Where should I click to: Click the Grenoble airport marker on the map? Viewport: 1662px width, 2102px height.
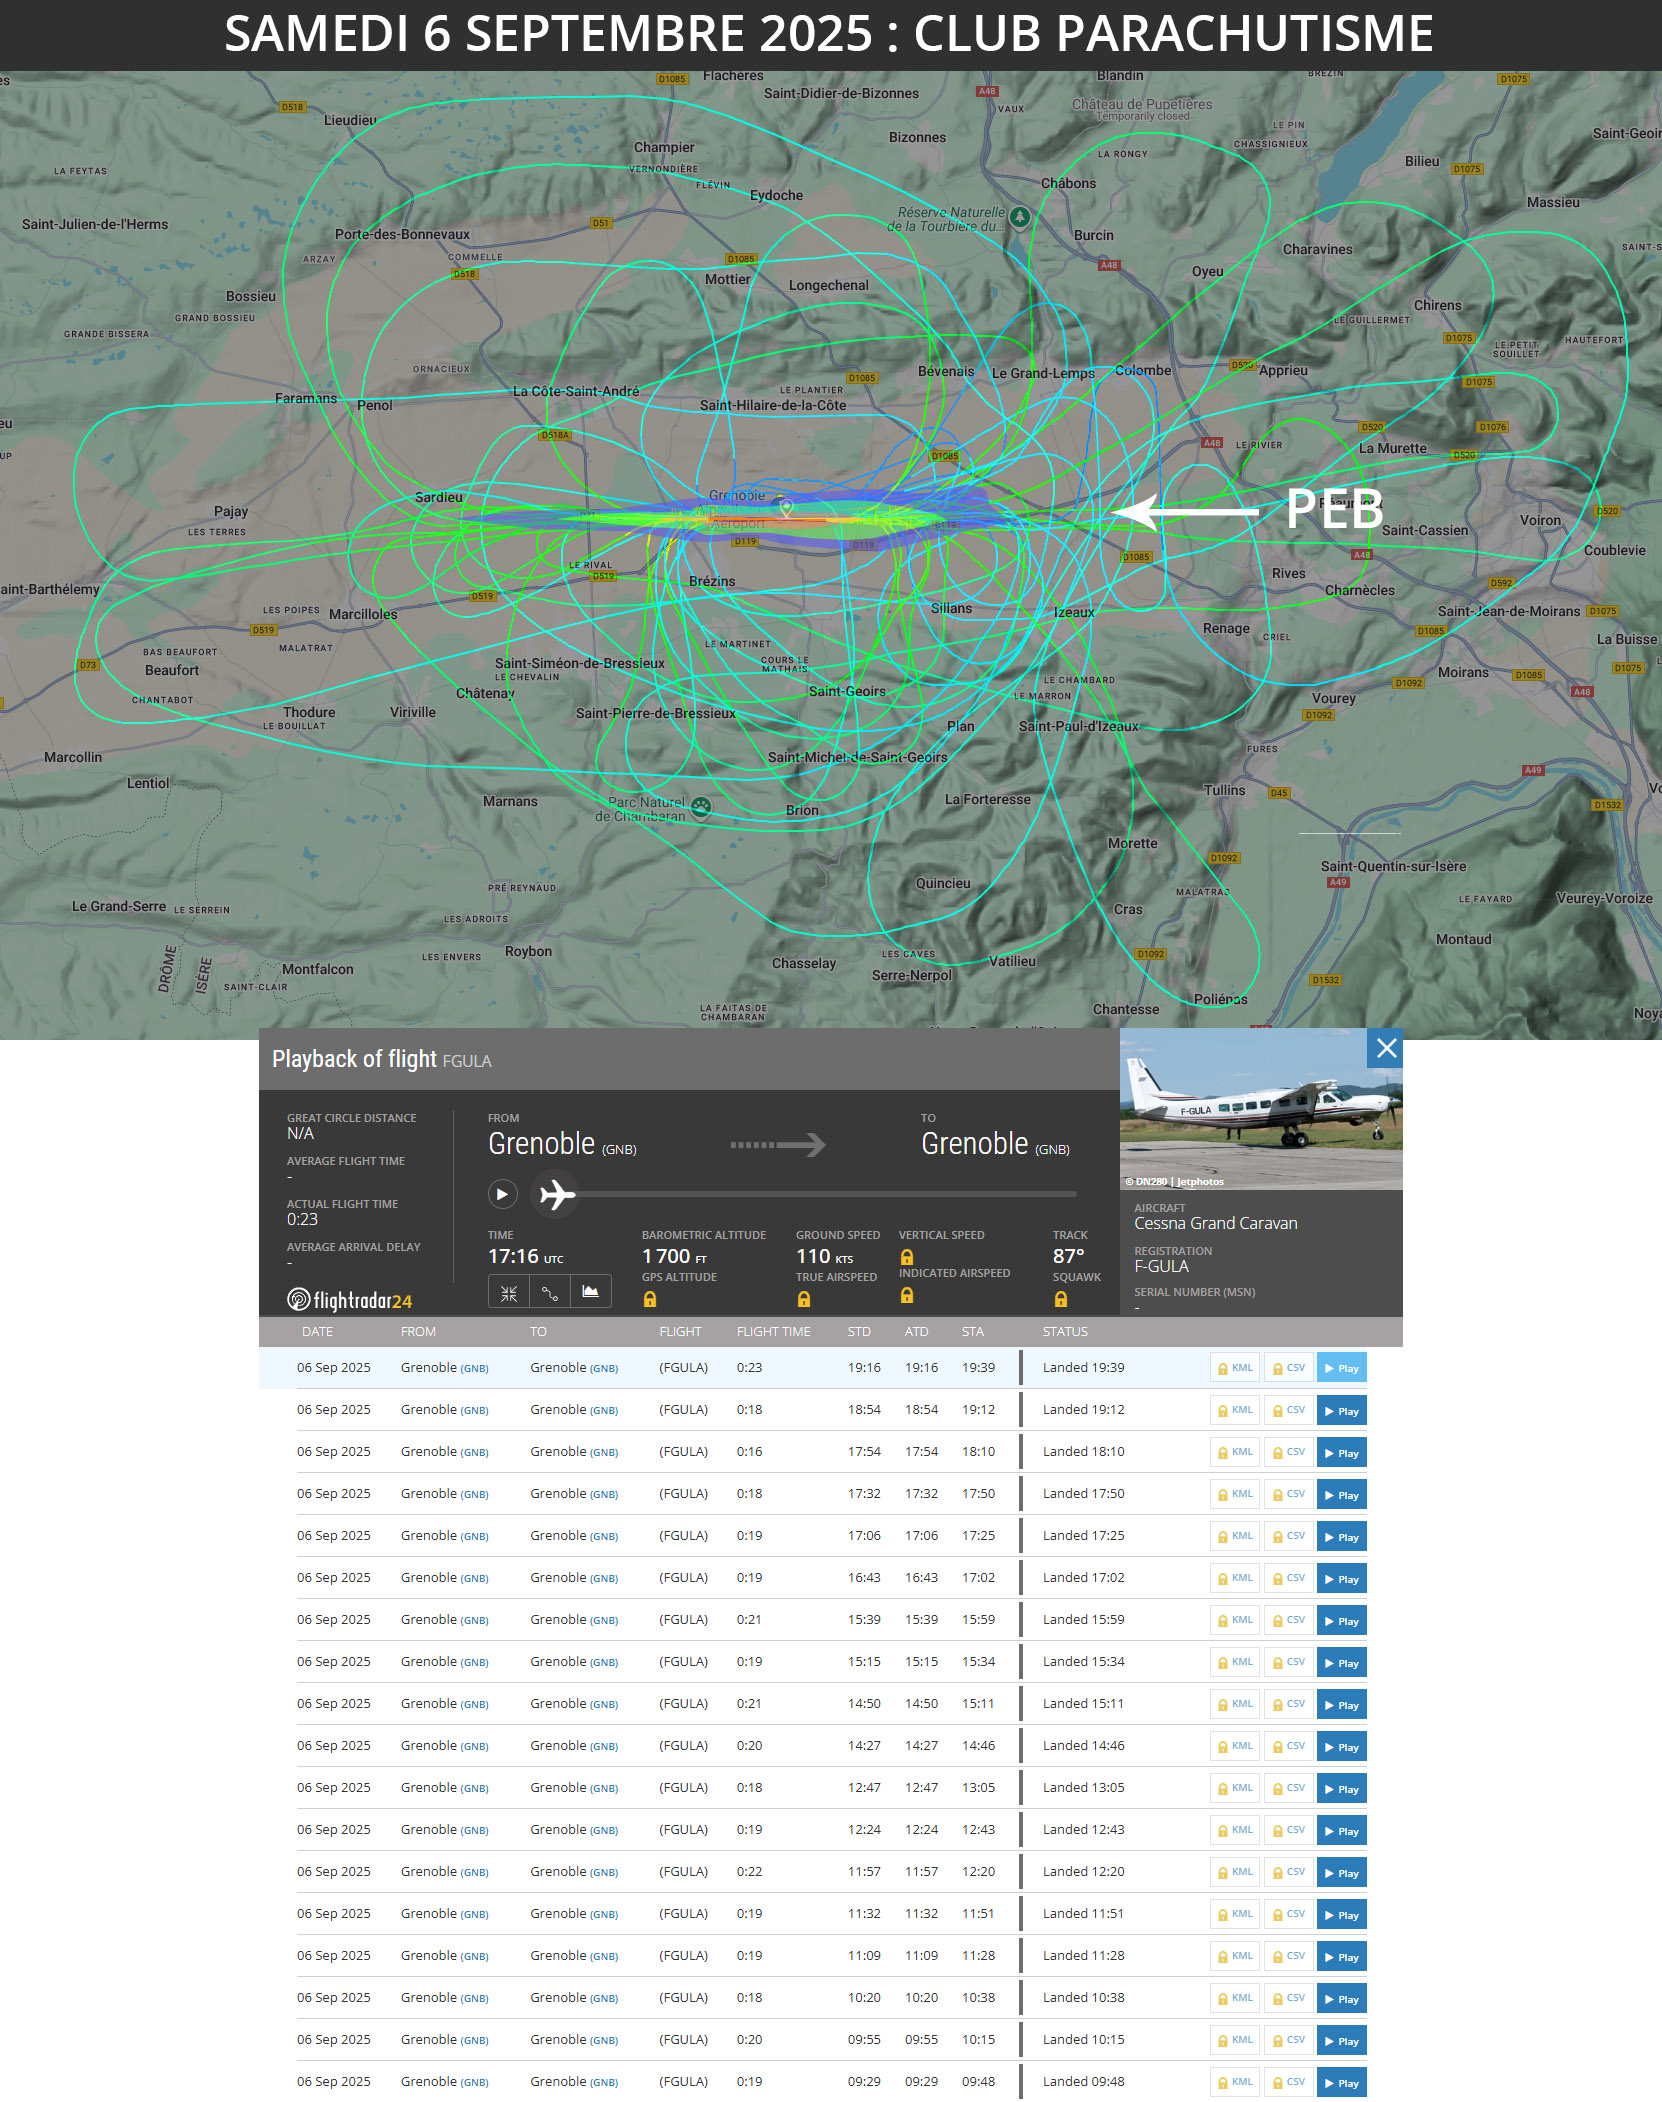pos(787,508)
